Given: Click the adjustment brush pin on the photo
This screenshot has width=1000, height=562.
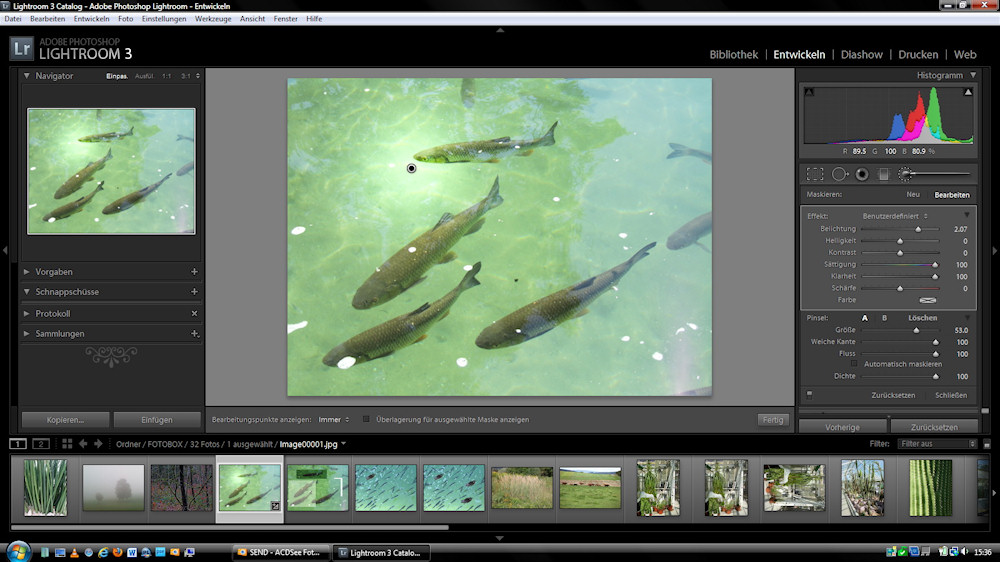Looking at the screenshot, I should tap(411, 168).
